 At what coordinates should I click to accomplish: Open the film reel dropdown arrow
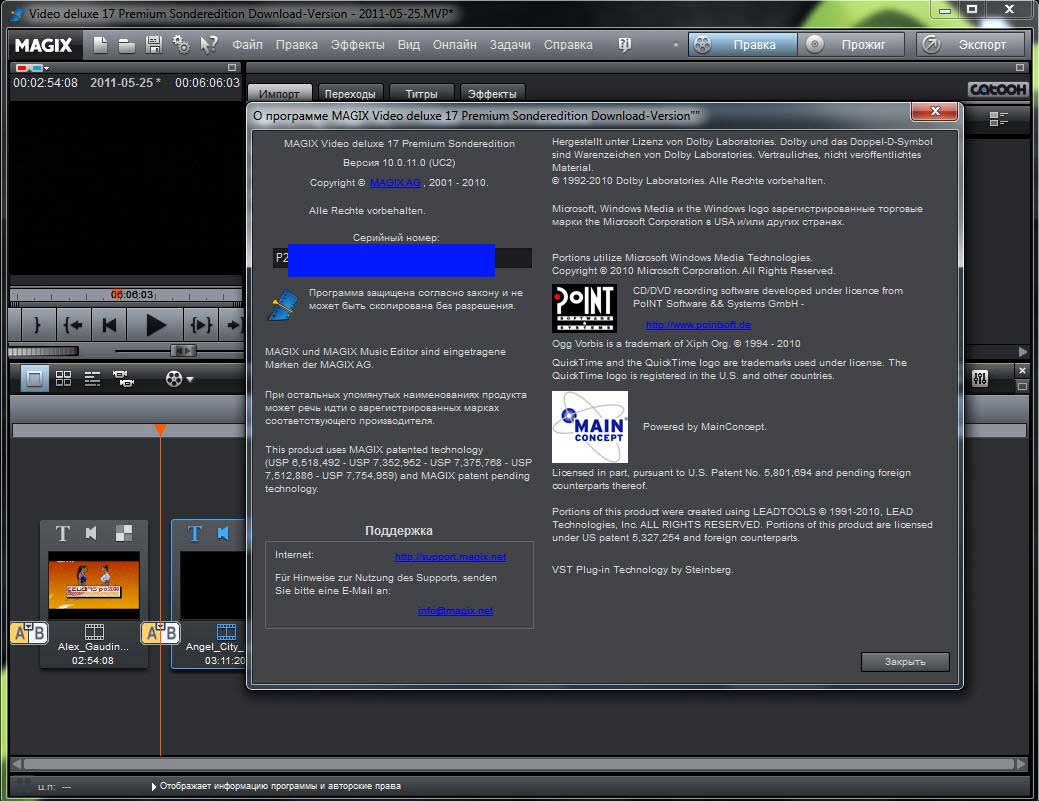click(x=190, y=380)
